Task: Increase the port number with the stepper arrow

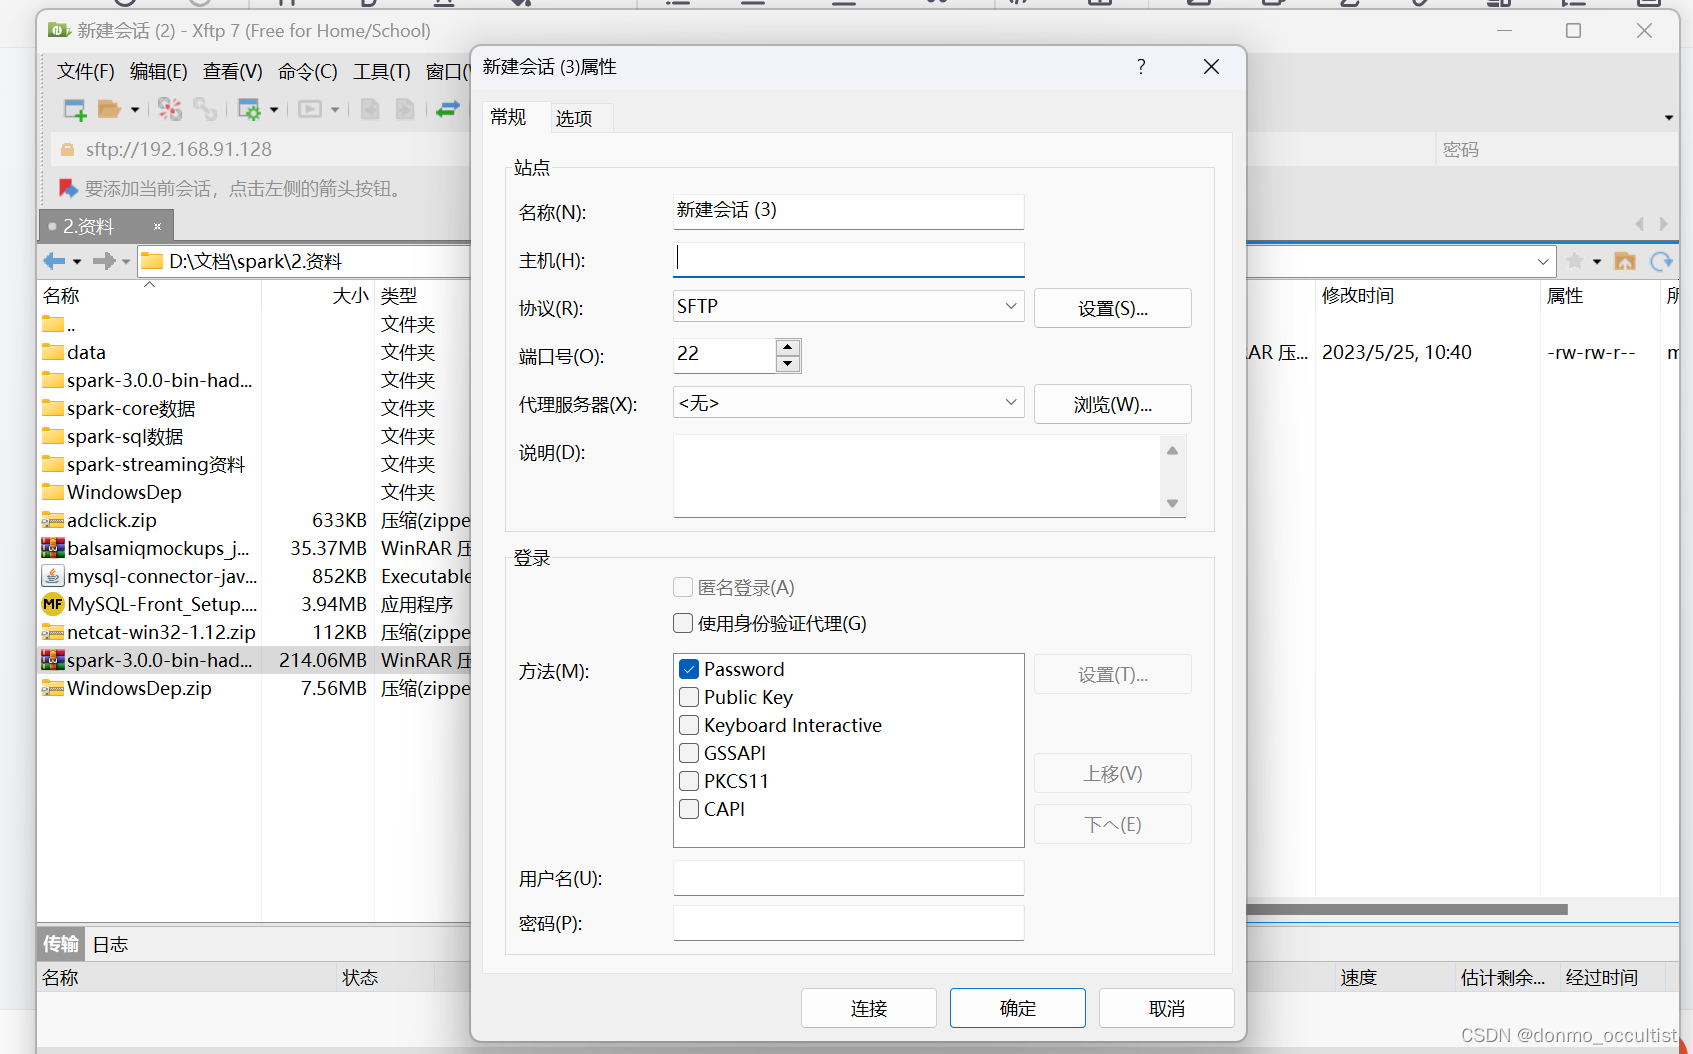Action: pyautogui.click(x=787, y=347)
